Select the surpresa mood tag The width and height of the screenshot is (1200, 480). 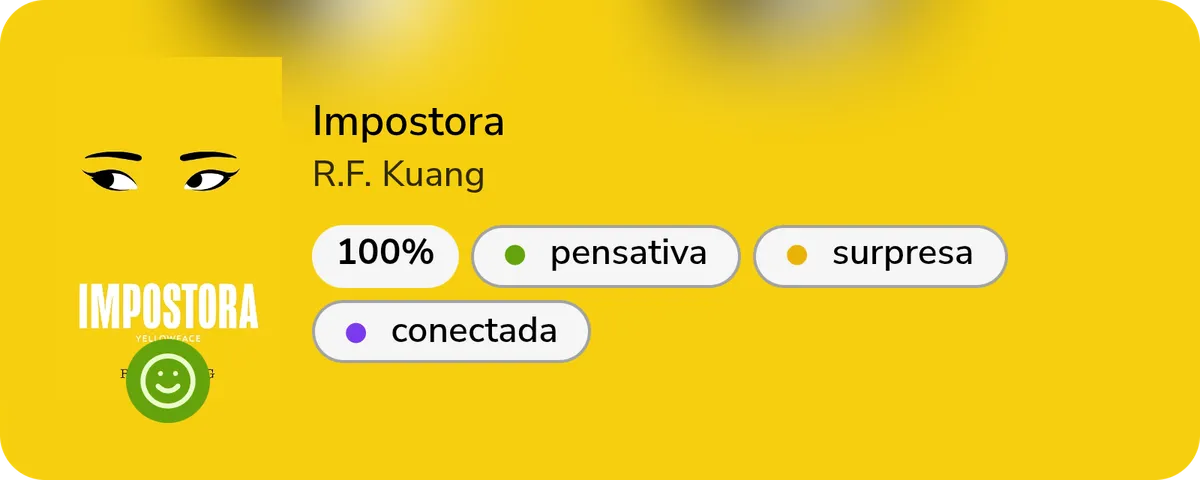[x=880, y=256]
